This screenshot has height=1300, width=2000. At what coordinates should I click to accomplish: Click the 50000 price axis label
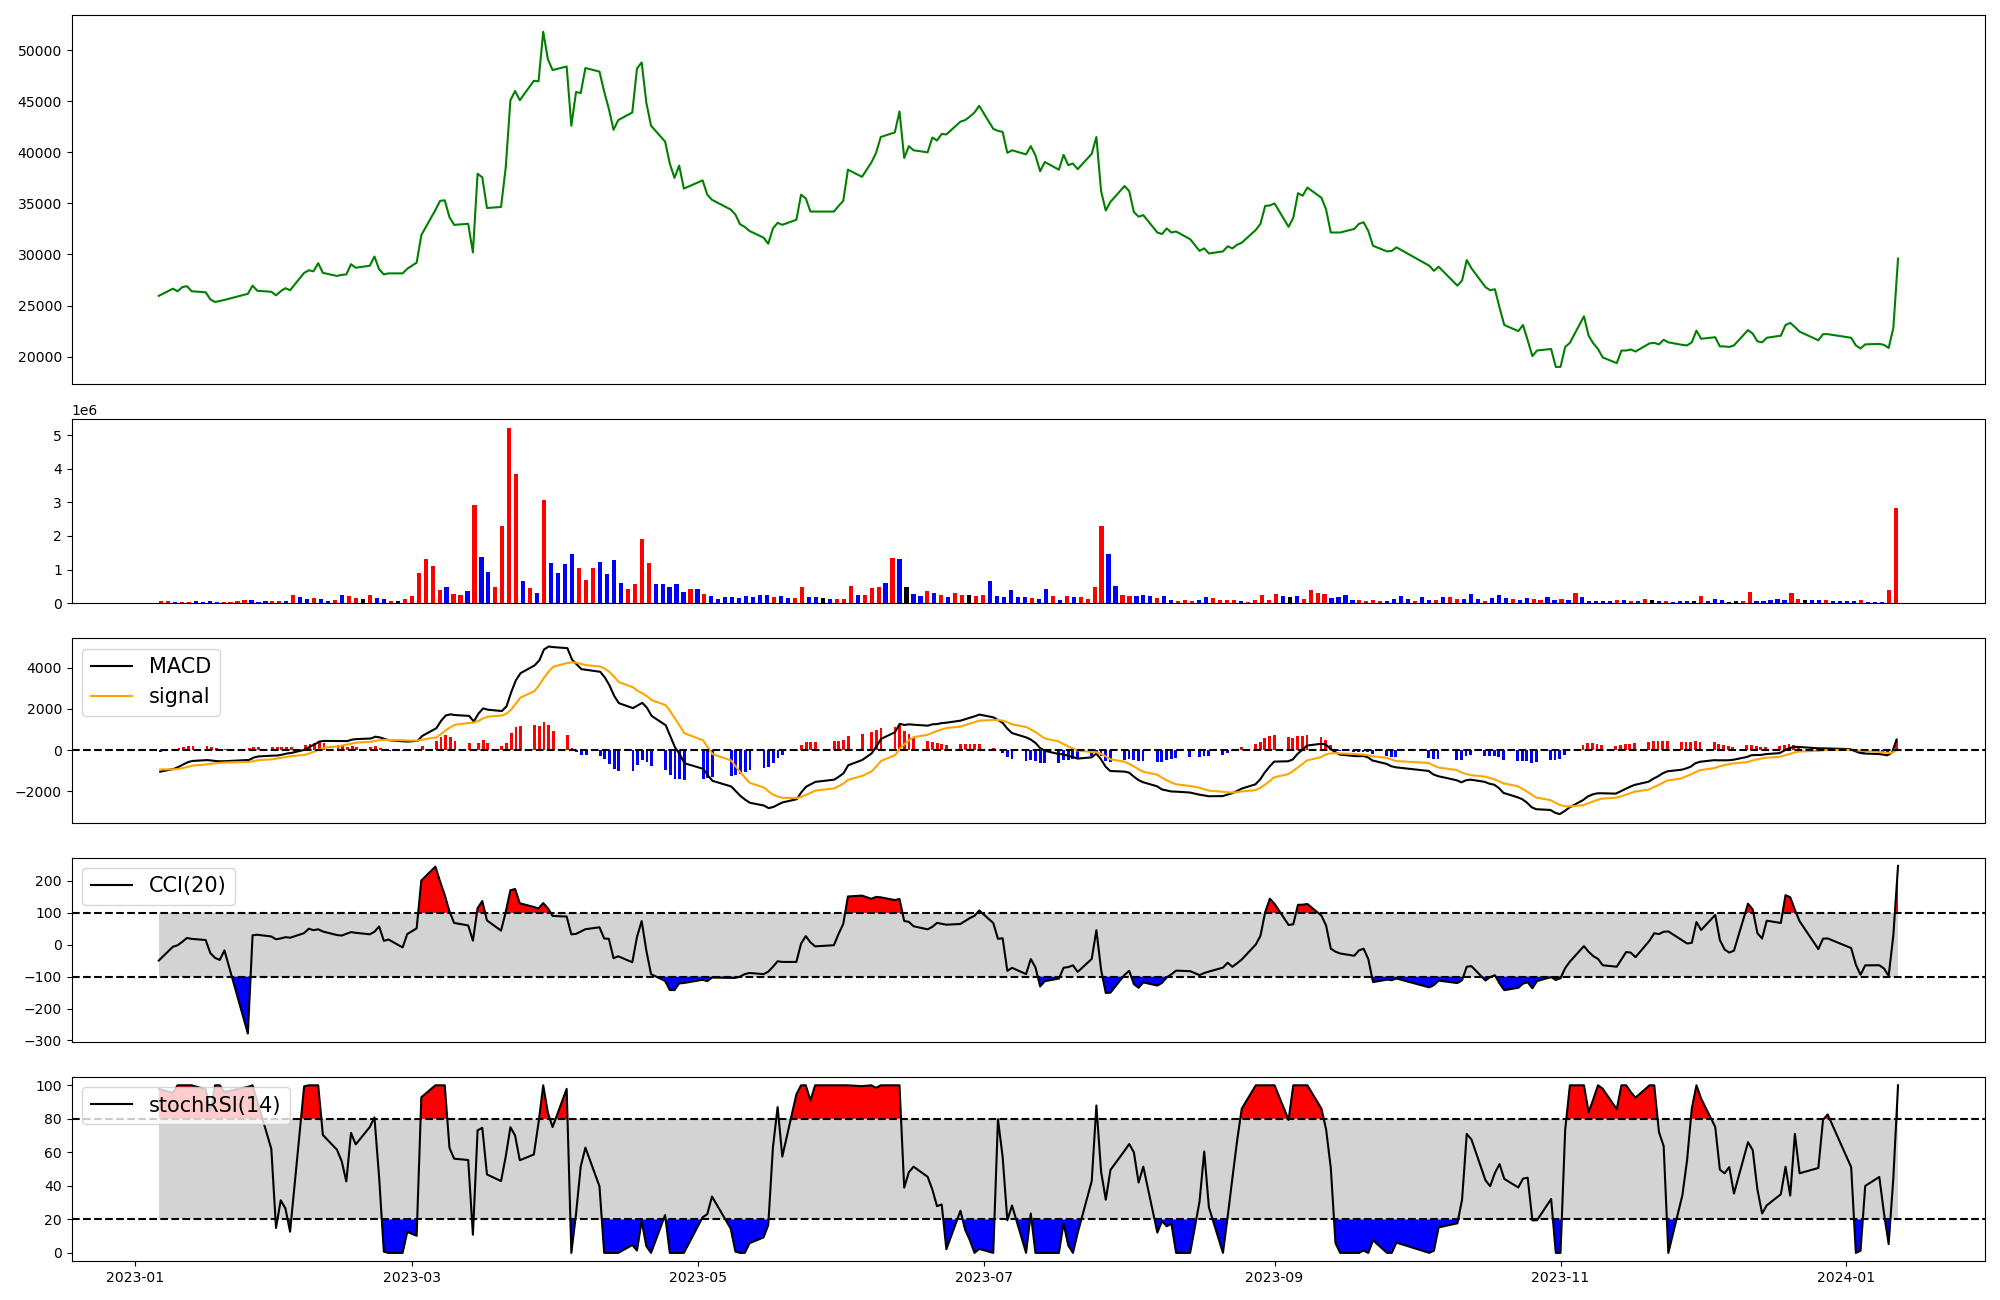pos(40,51)
